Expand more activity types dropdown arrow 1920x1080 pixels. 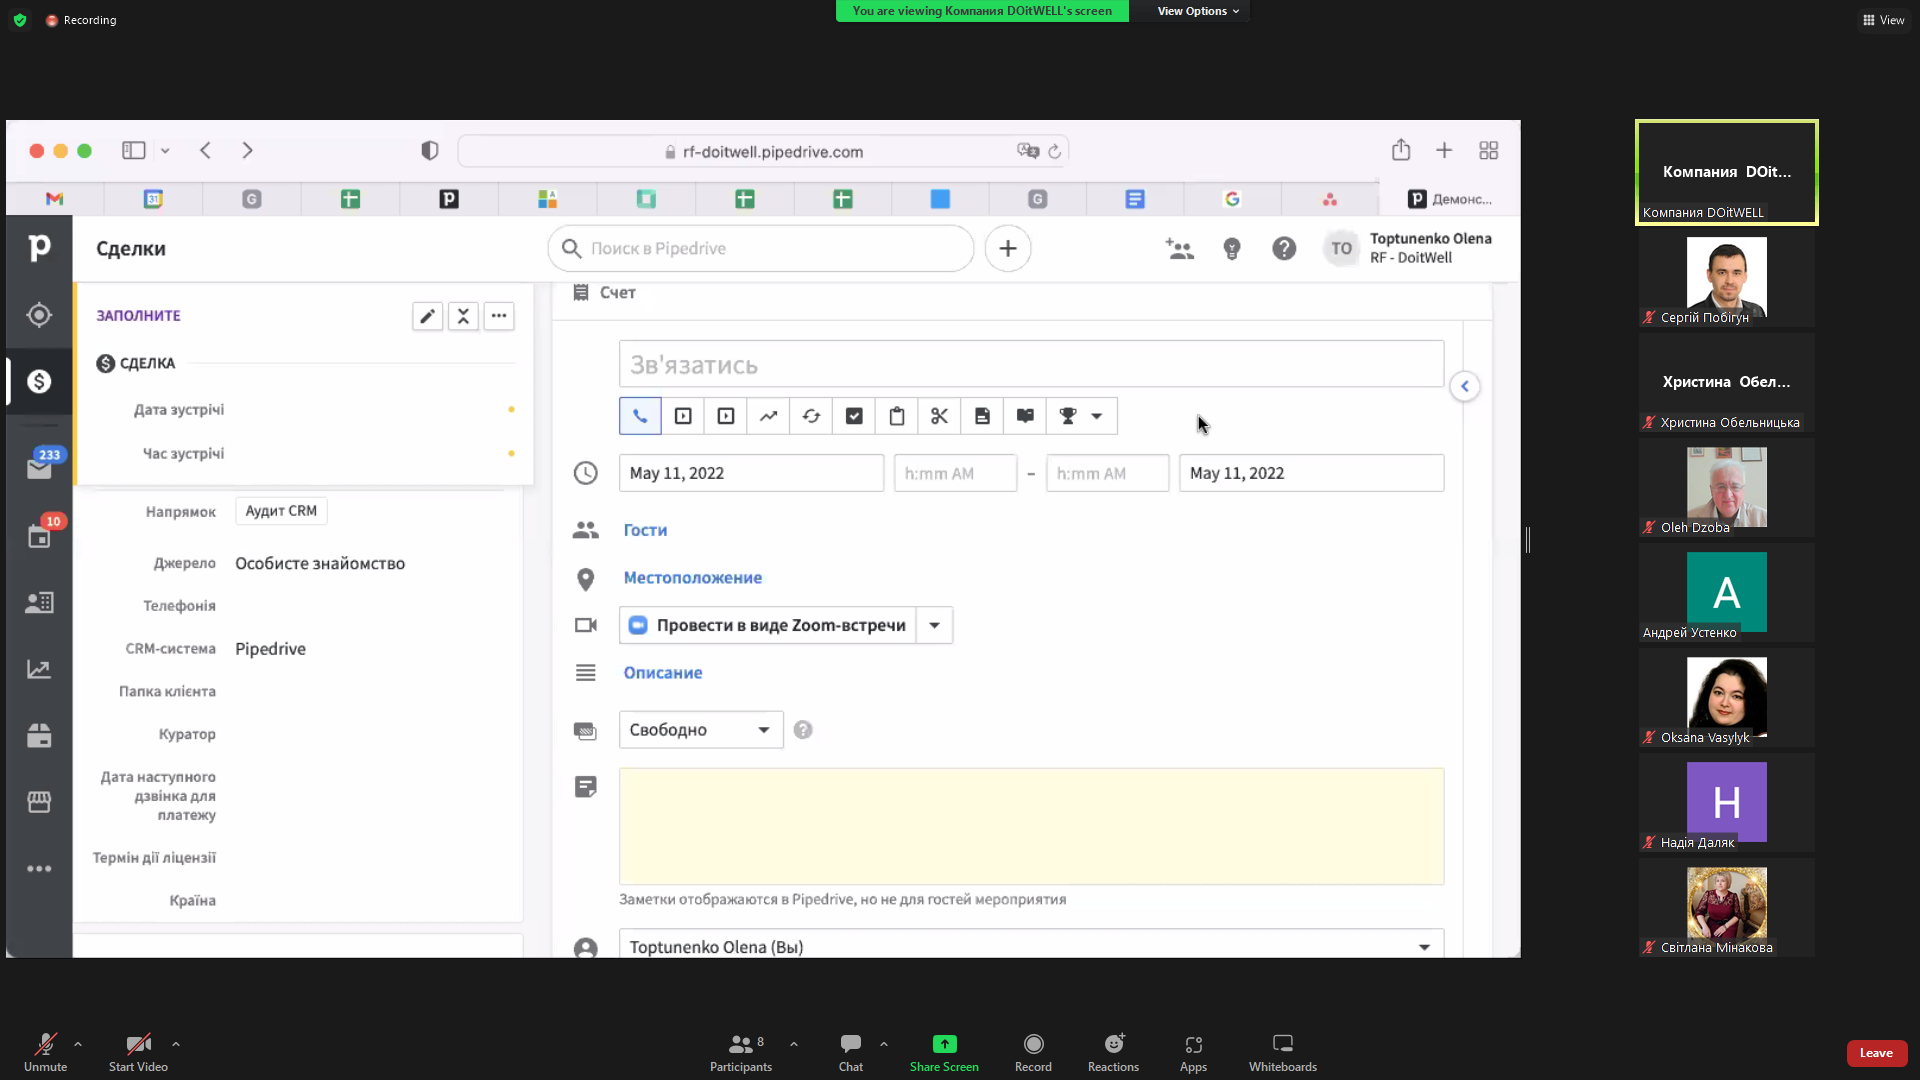(1097, 416)
